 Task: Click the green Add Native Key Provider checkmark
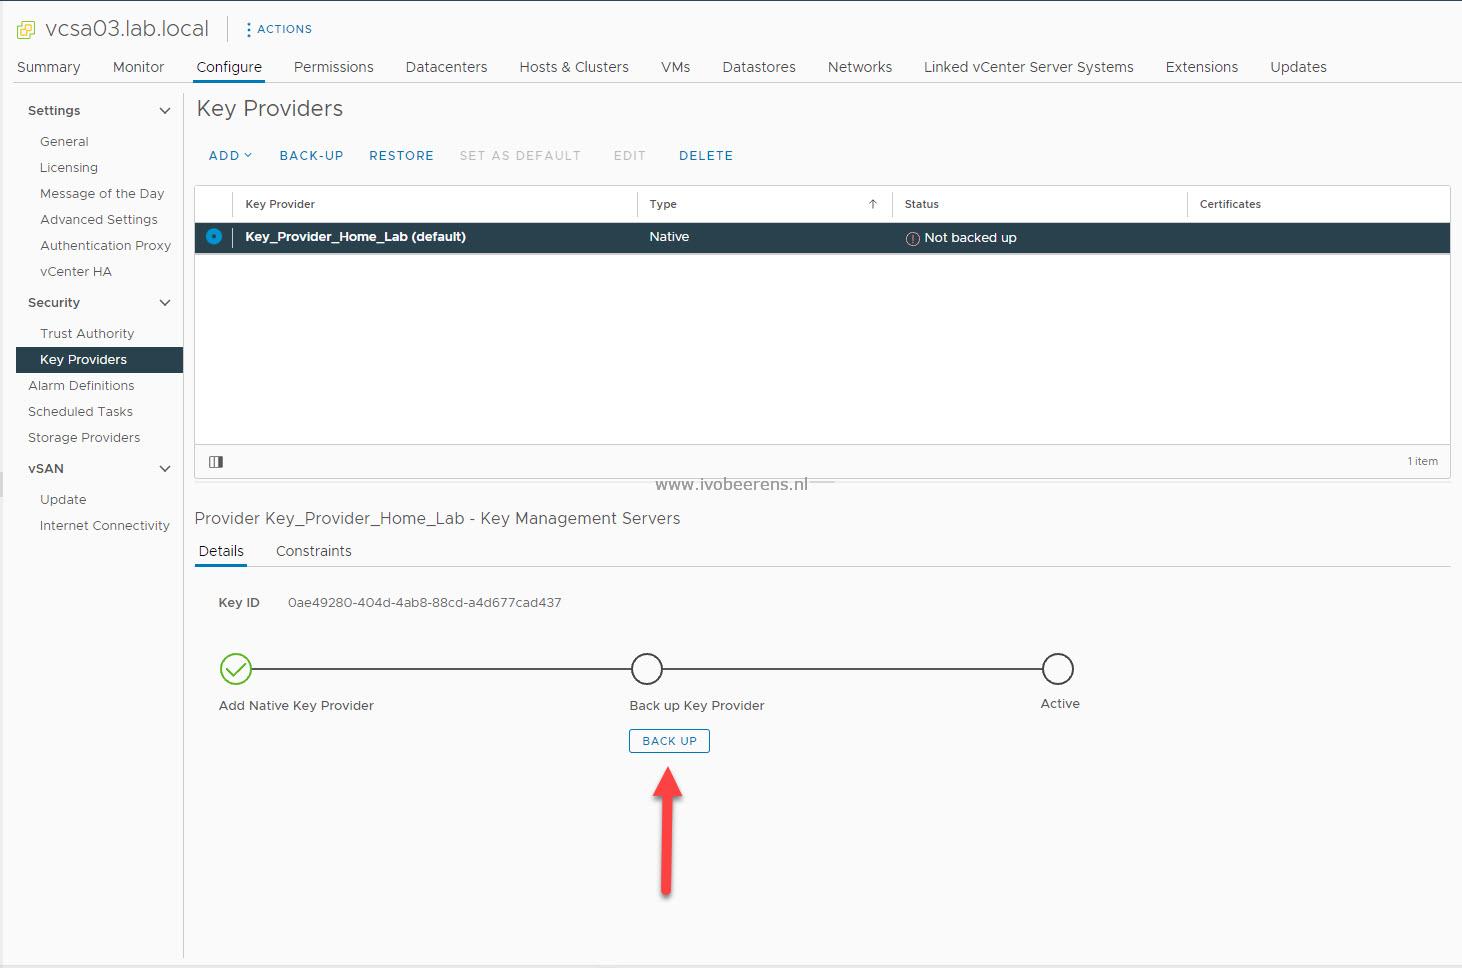click(x=236, y=669)
